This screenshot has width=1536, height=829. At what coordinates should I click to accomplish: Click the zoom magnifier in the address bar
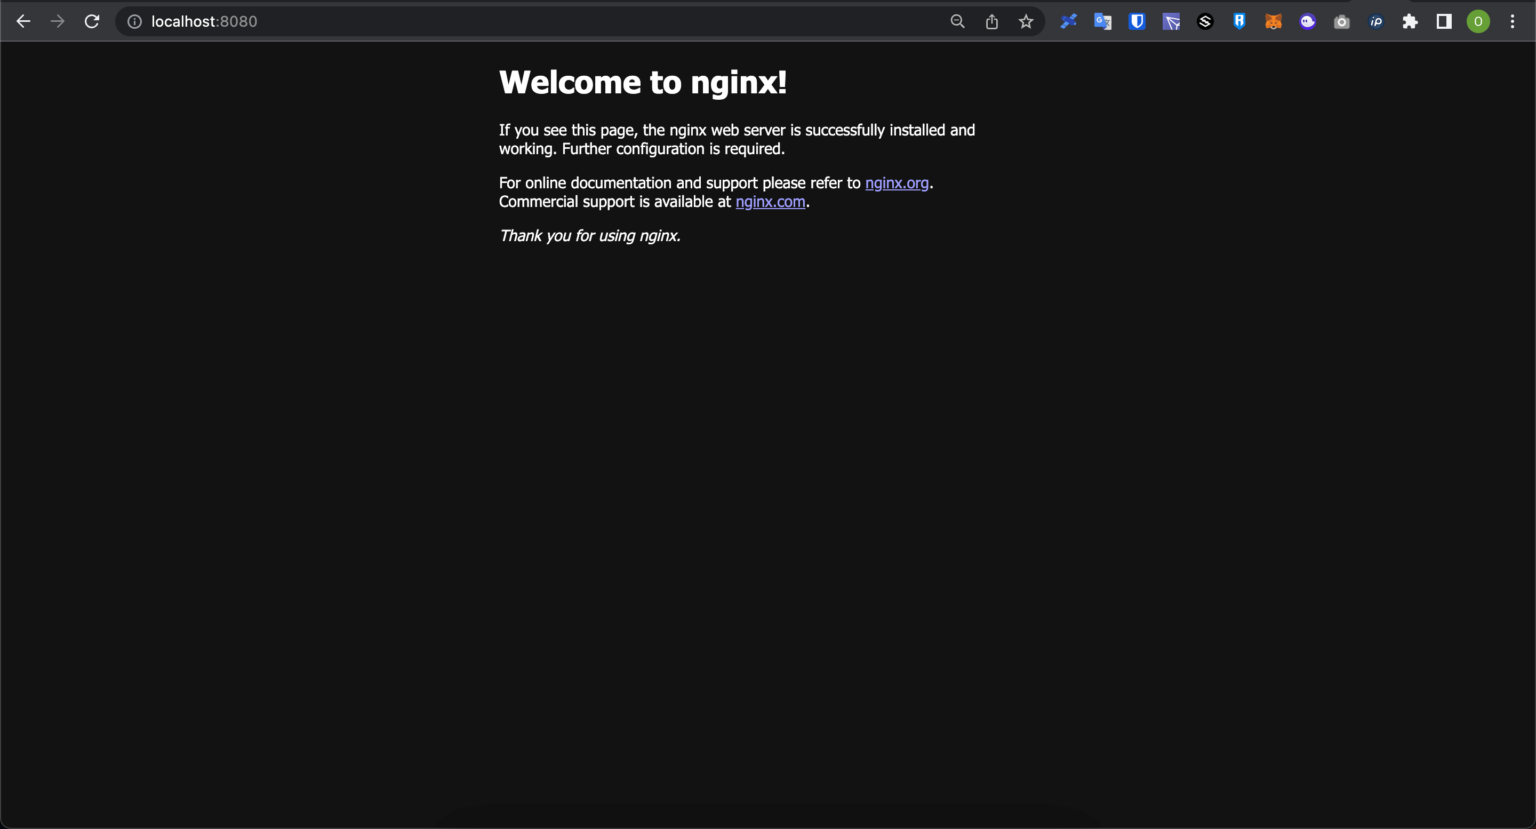957,21
